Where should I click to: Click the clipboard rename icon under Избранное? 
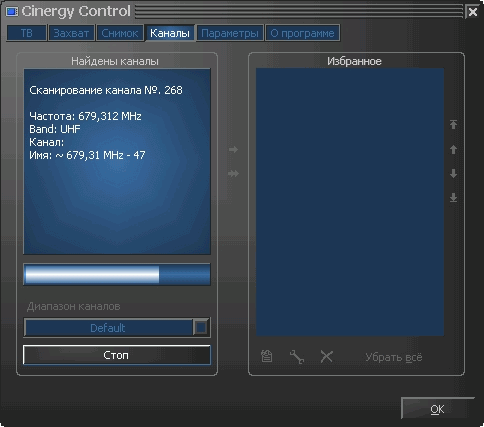pyautogui.click(x=266, y=356)
